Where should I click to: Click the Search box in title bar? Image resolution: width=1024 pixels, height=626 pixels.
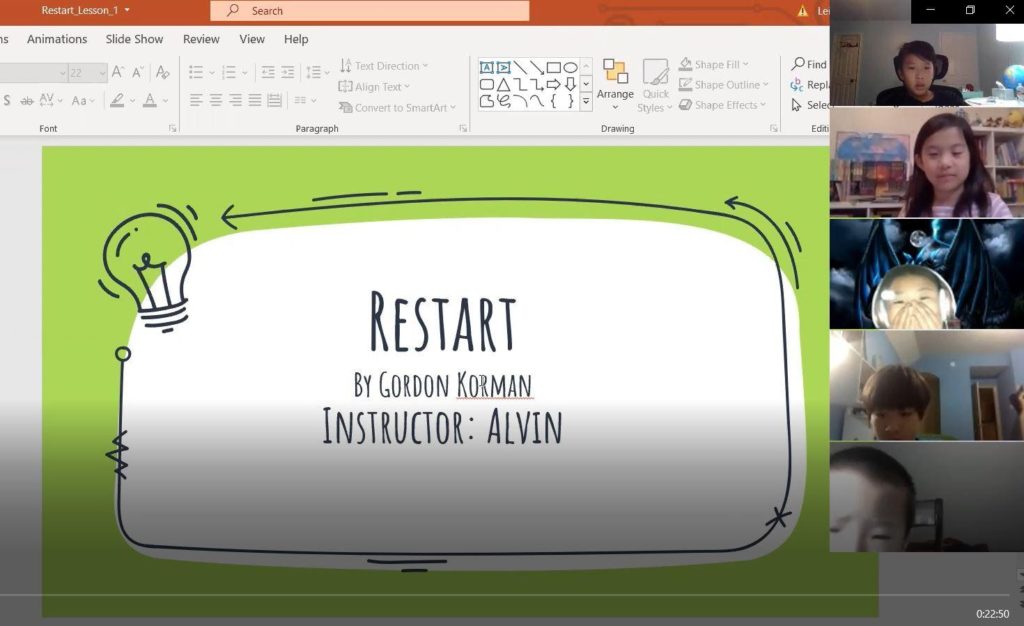[x=370, y=10]
